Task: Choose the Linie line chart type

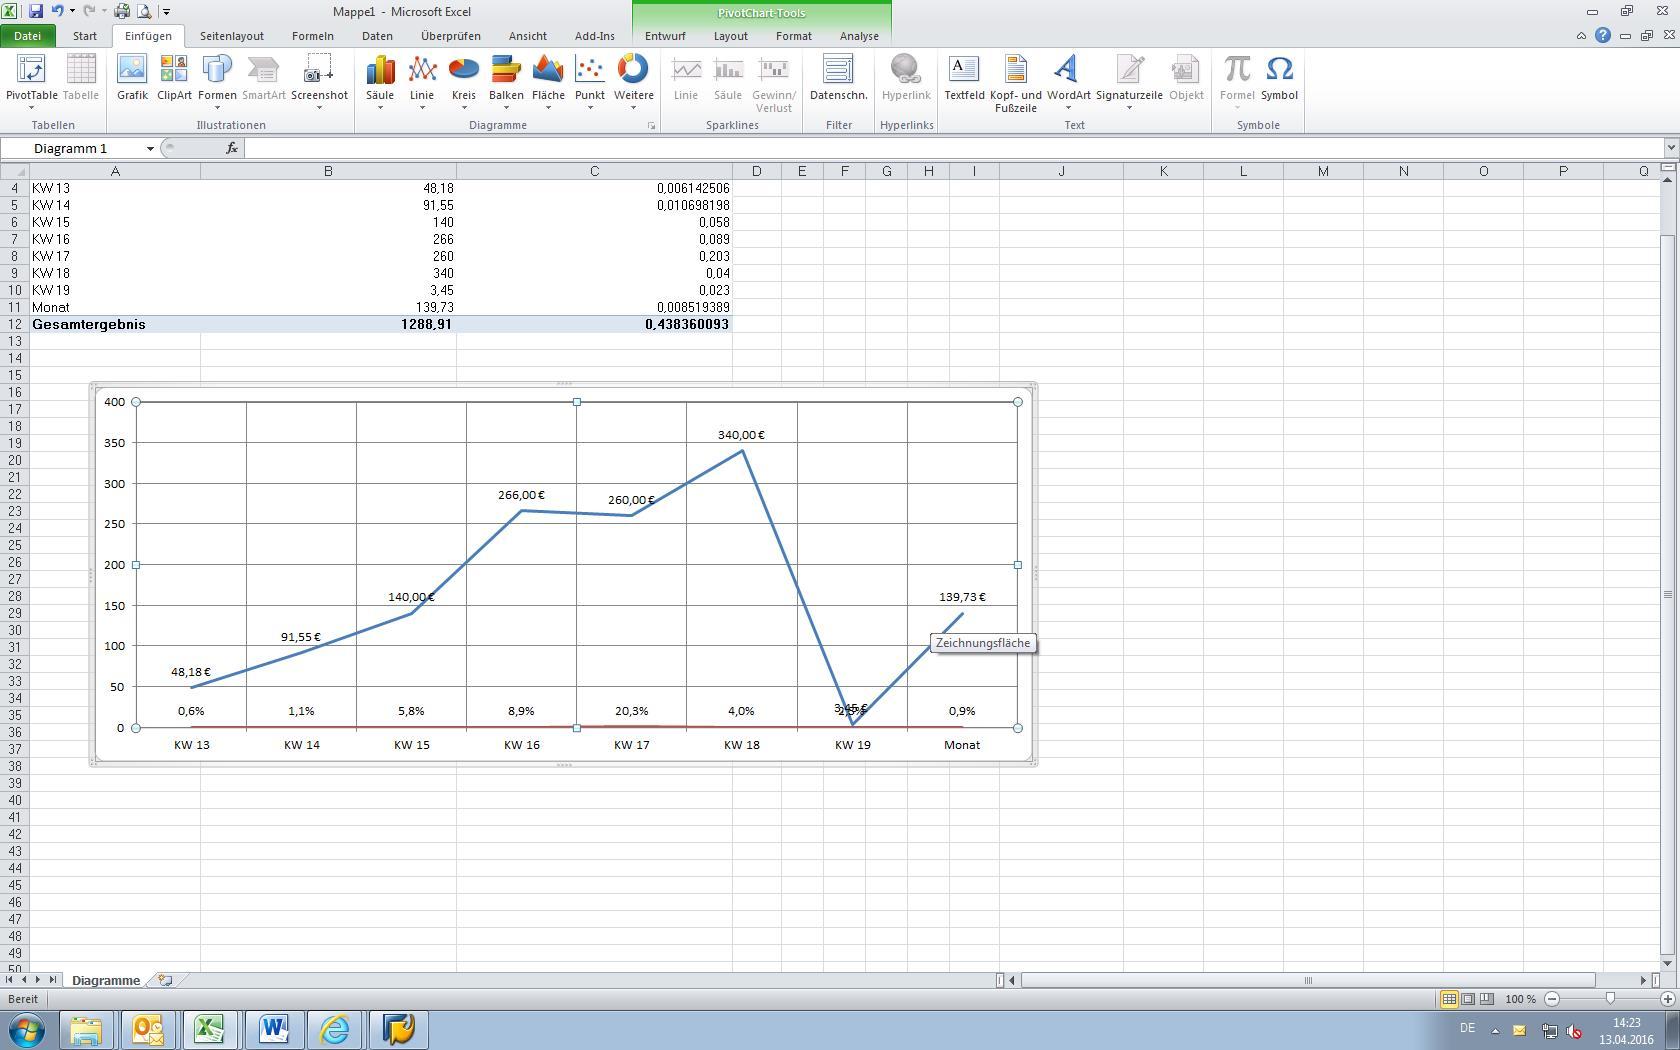Action: (x=422, y=80)
